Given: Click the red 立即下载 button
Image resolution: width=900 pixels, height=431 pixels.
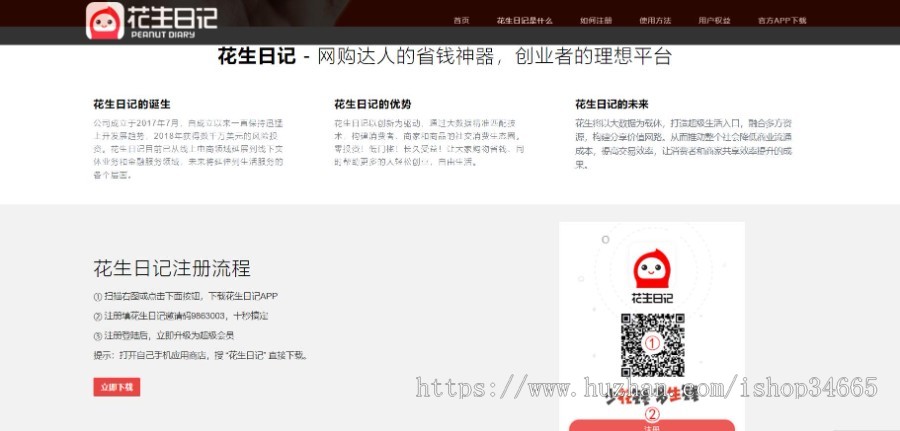Looking at the screenshot, I should [117, 387].
